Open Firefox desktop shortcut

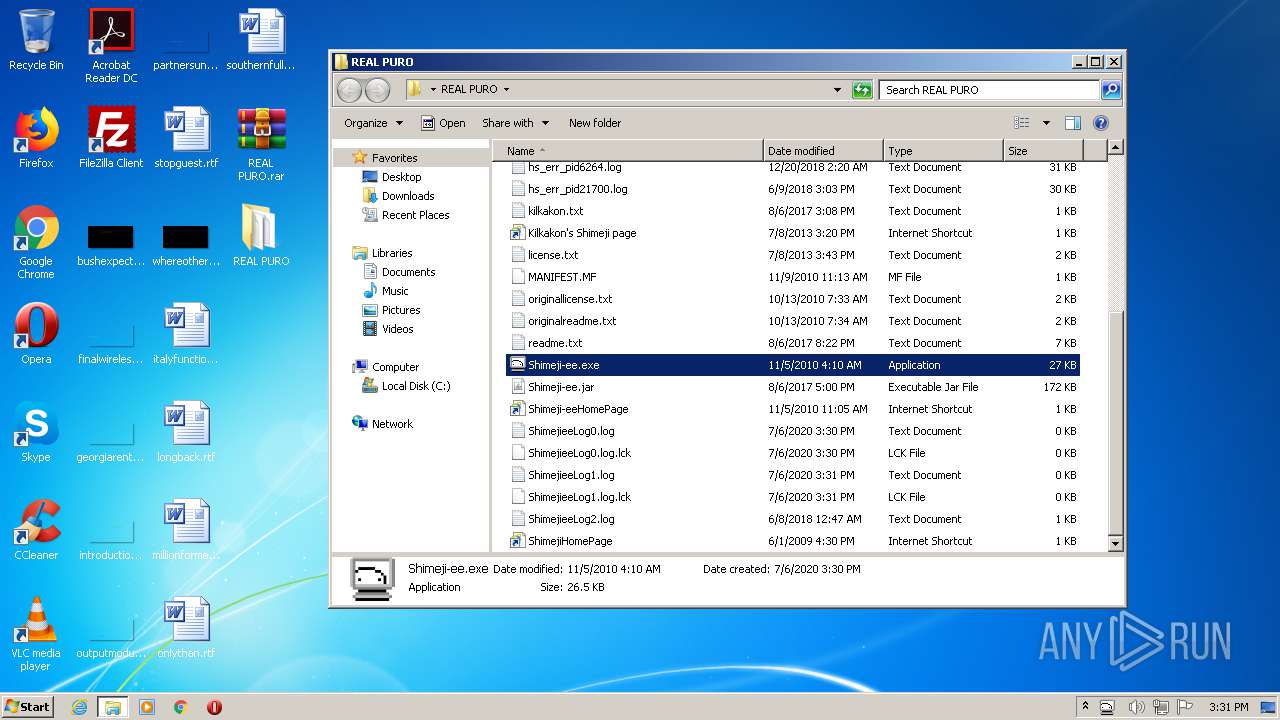[36, 138]
